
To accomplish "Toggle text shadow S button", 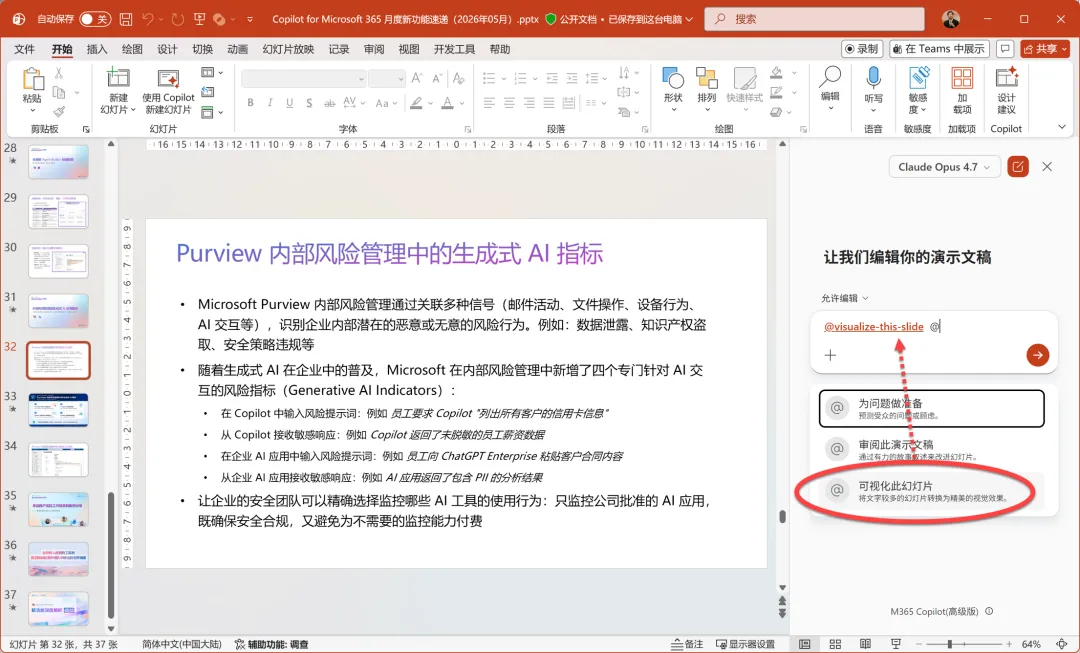I will coord(309,103).
